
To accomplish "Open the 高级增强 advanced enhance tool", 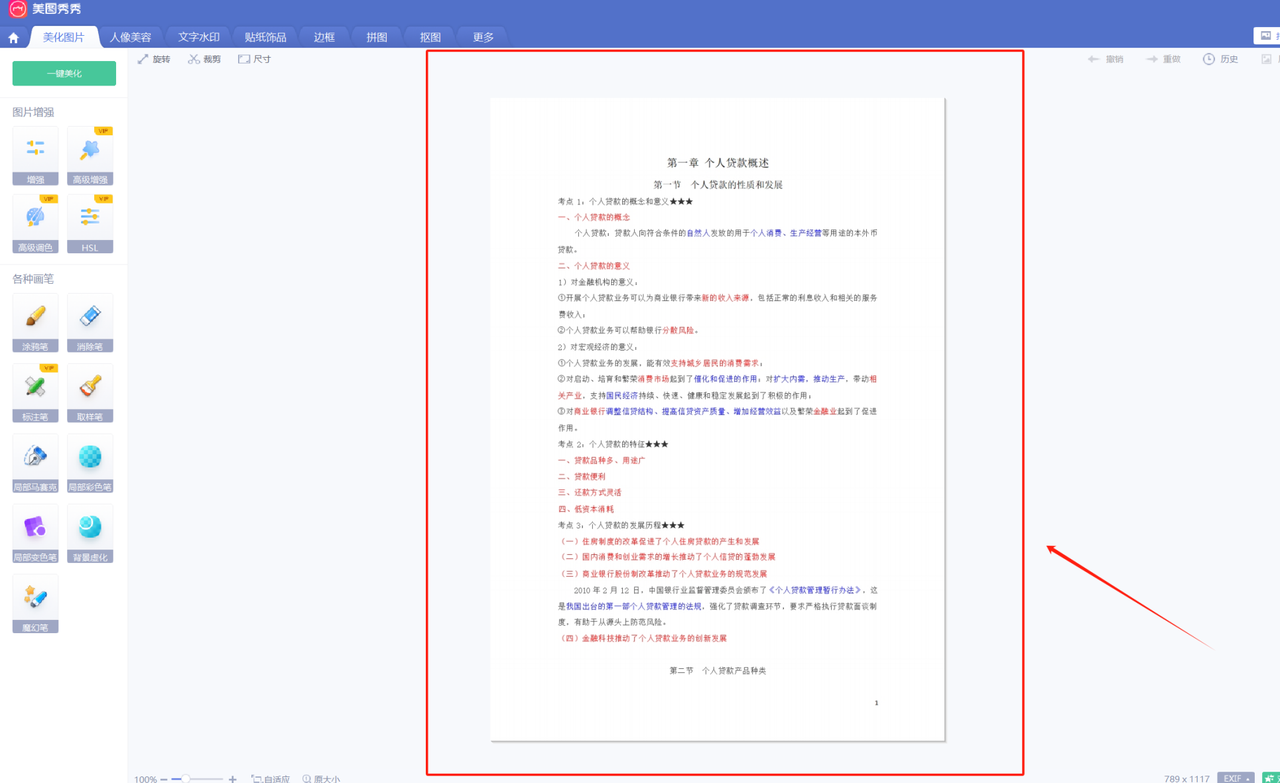I will click(x=90, y=155).
